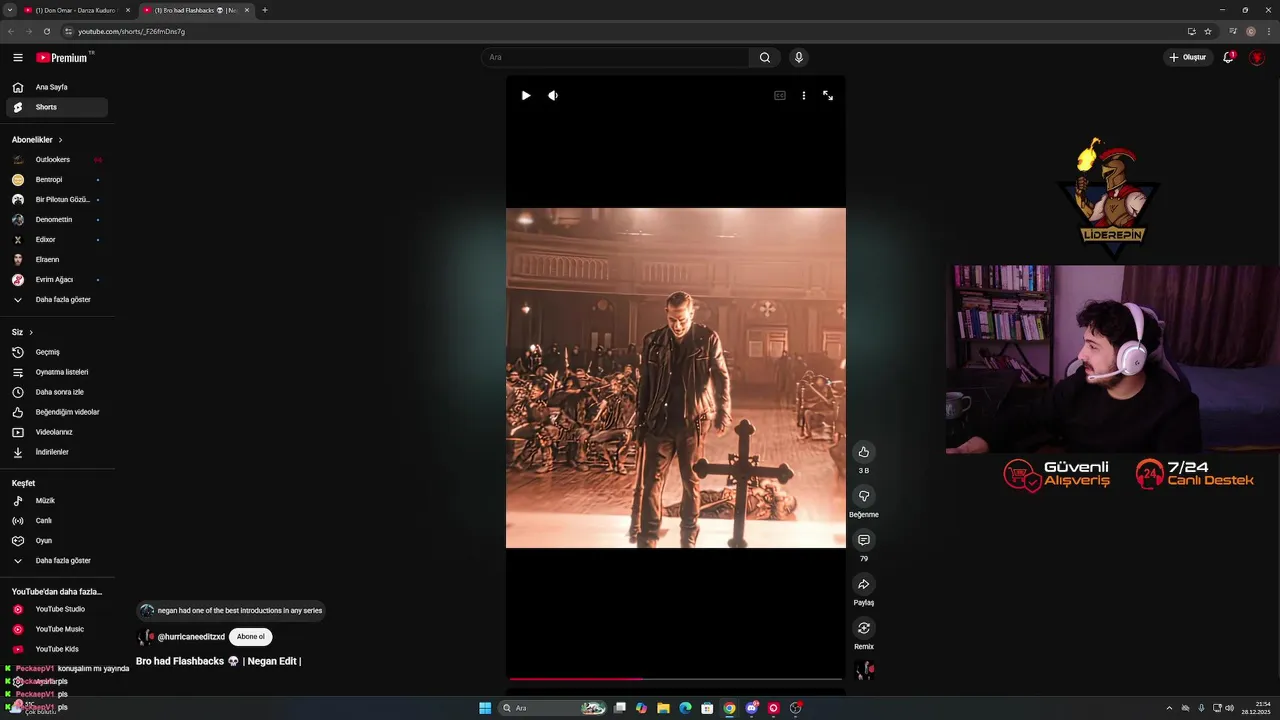Open the sound source thumbnail under Remix
This screenshot has height=720, width=1280.
pos(865,671)
